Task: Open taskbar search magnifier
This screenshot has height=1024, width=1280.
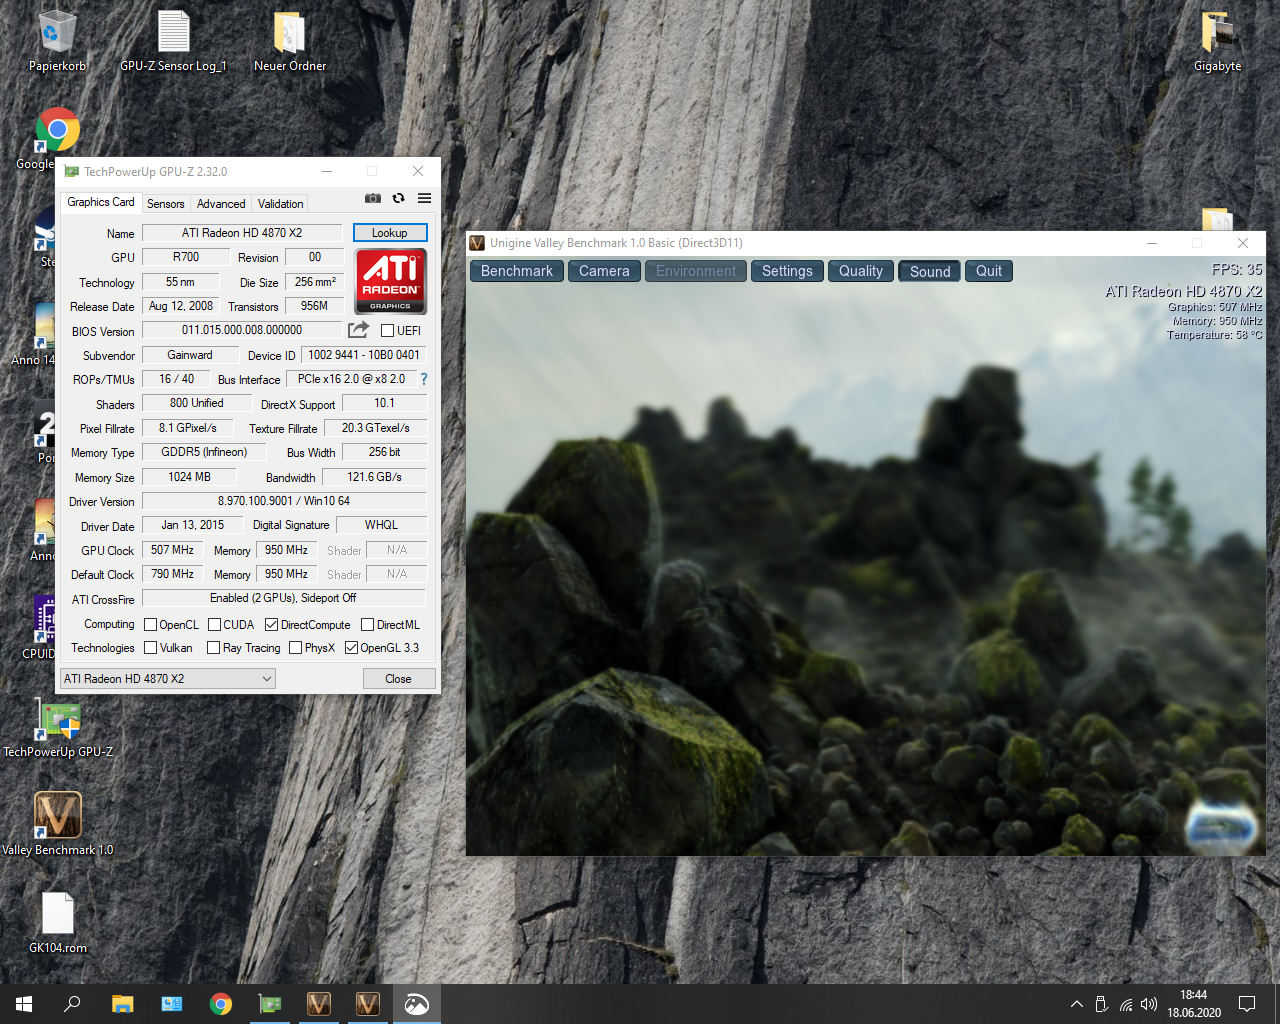Action: click(x=72, y=1004)
